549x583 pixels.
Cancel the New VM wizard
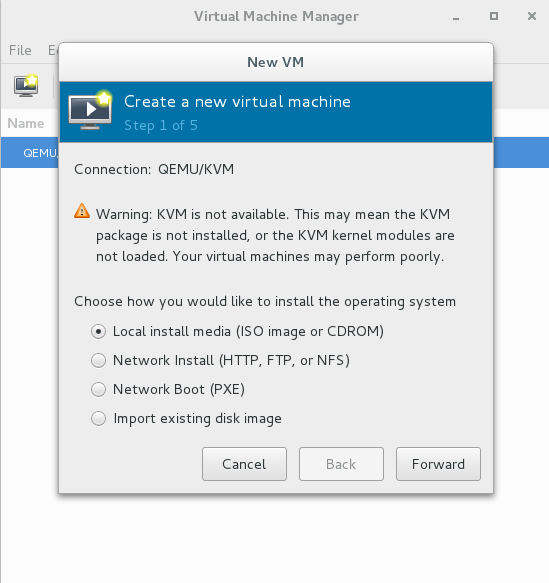point(244,464)
